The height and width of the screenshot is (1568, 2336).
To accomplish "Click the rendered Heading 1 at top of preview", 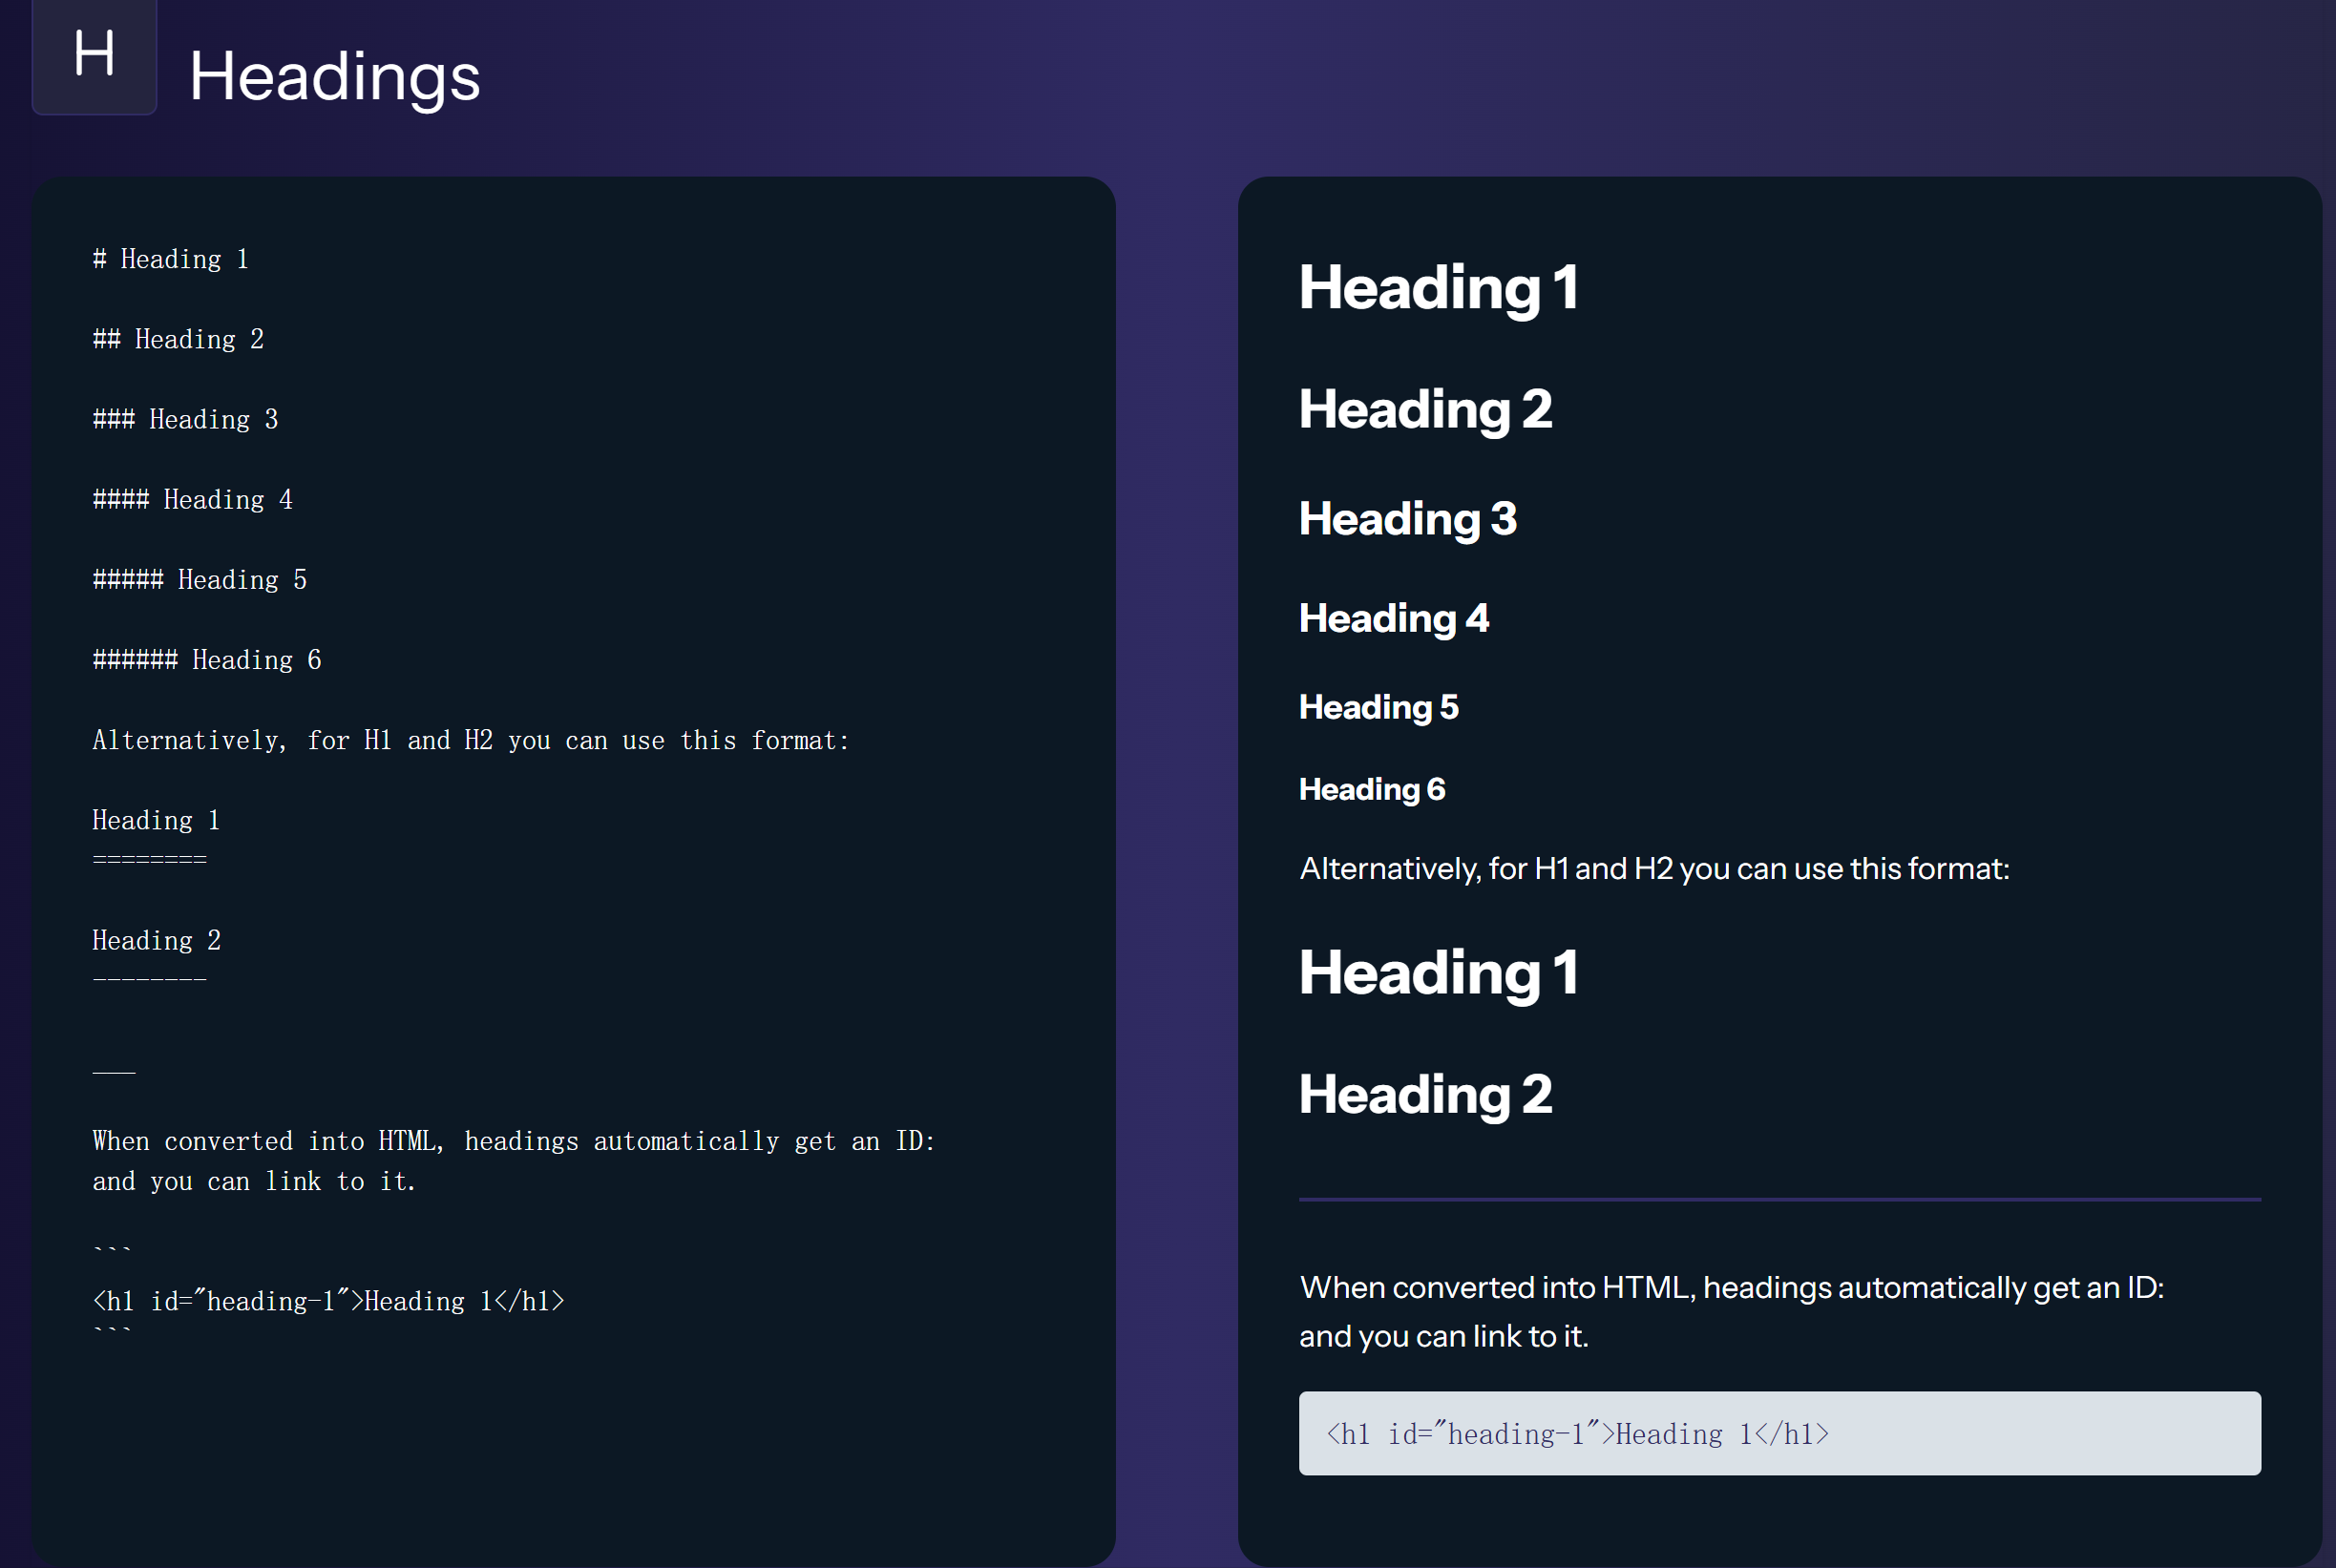I will 1438,288.
